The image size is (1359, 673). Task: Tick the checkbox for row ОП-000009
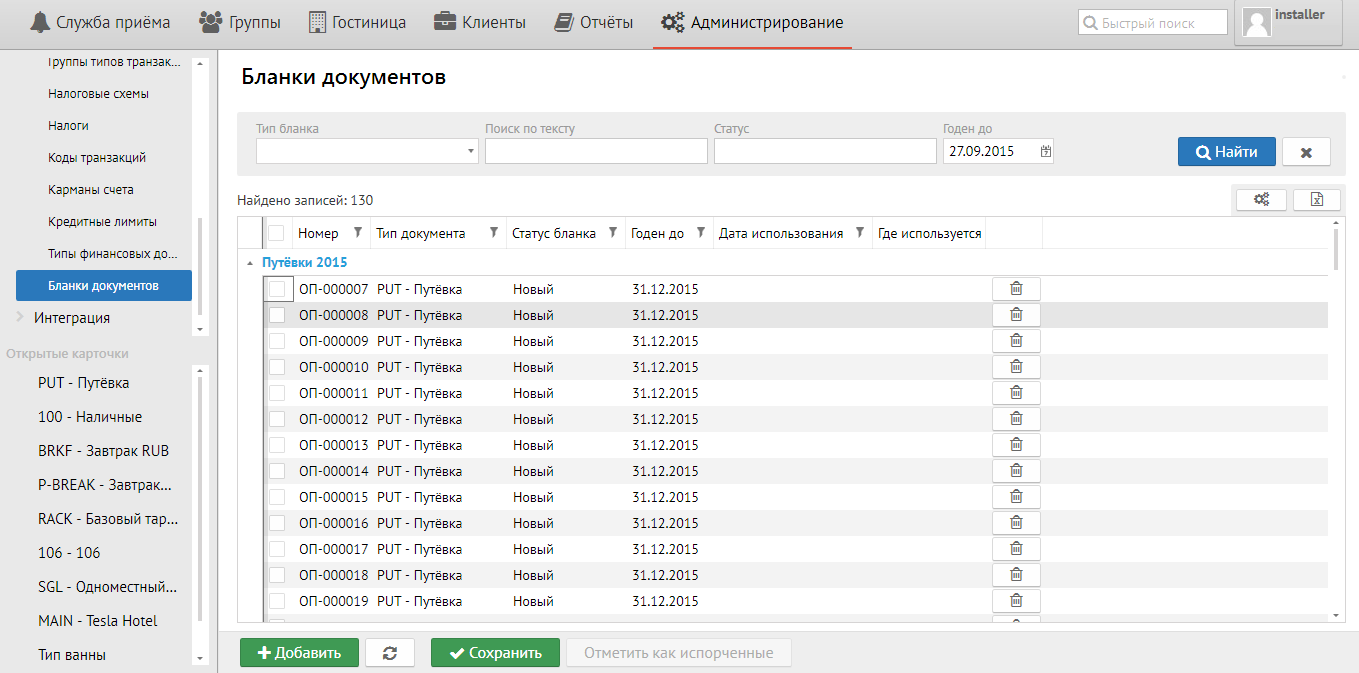point(277,341)
